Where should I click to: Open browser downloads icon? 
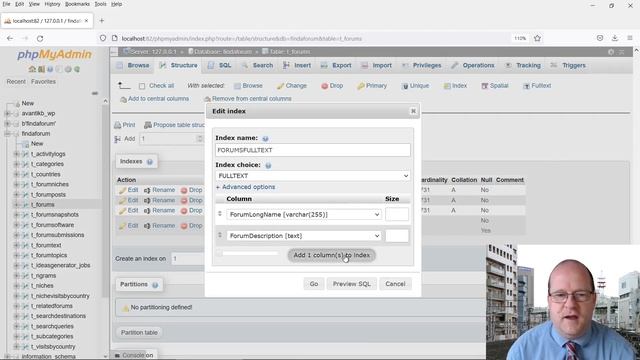615,38
